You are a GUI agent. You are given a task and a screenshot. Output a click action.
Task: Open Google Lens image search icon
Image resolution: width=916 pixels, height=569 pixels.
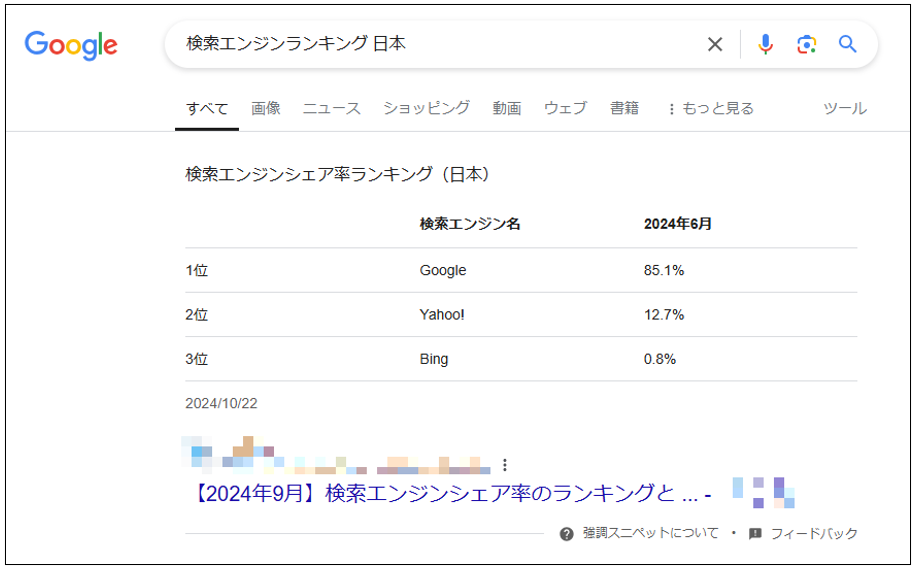pyautogui.click(x=806, y=44)
